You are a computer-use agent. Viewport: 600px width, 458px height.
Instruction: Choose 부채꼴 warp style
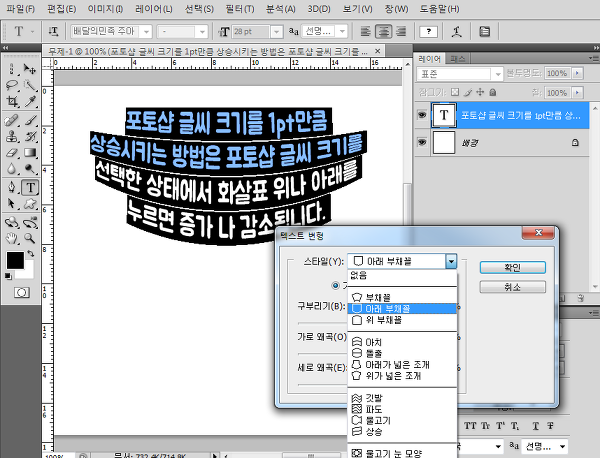tap(402, 297)
